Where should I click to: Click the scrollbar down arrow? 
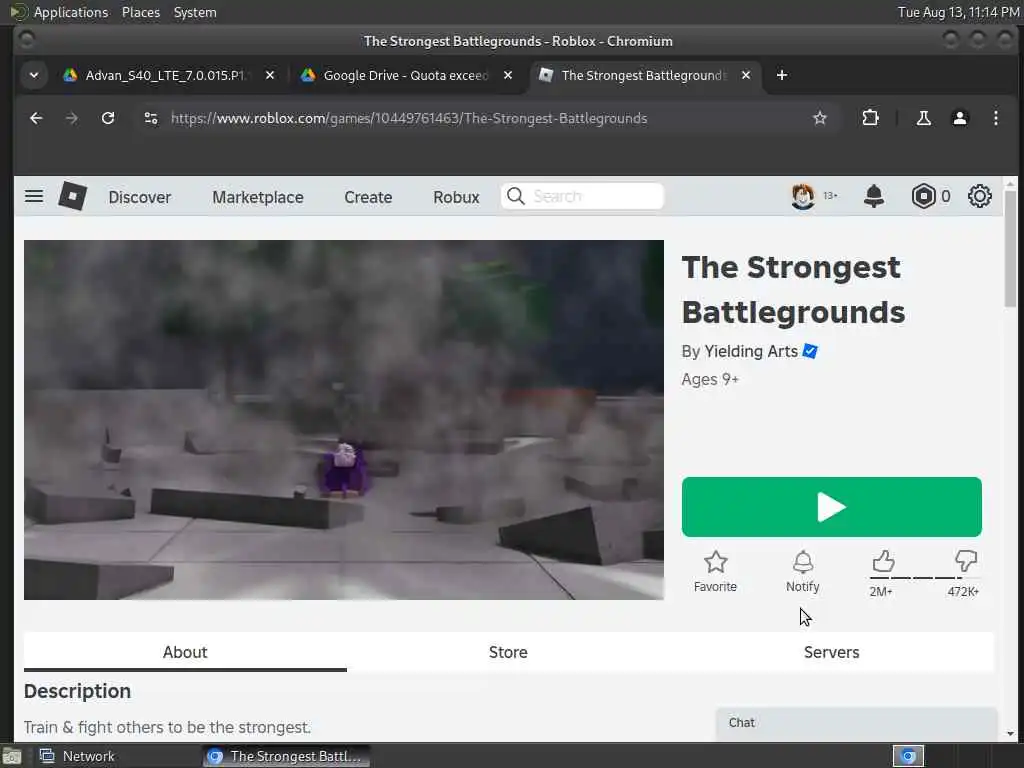(1010, 733)
